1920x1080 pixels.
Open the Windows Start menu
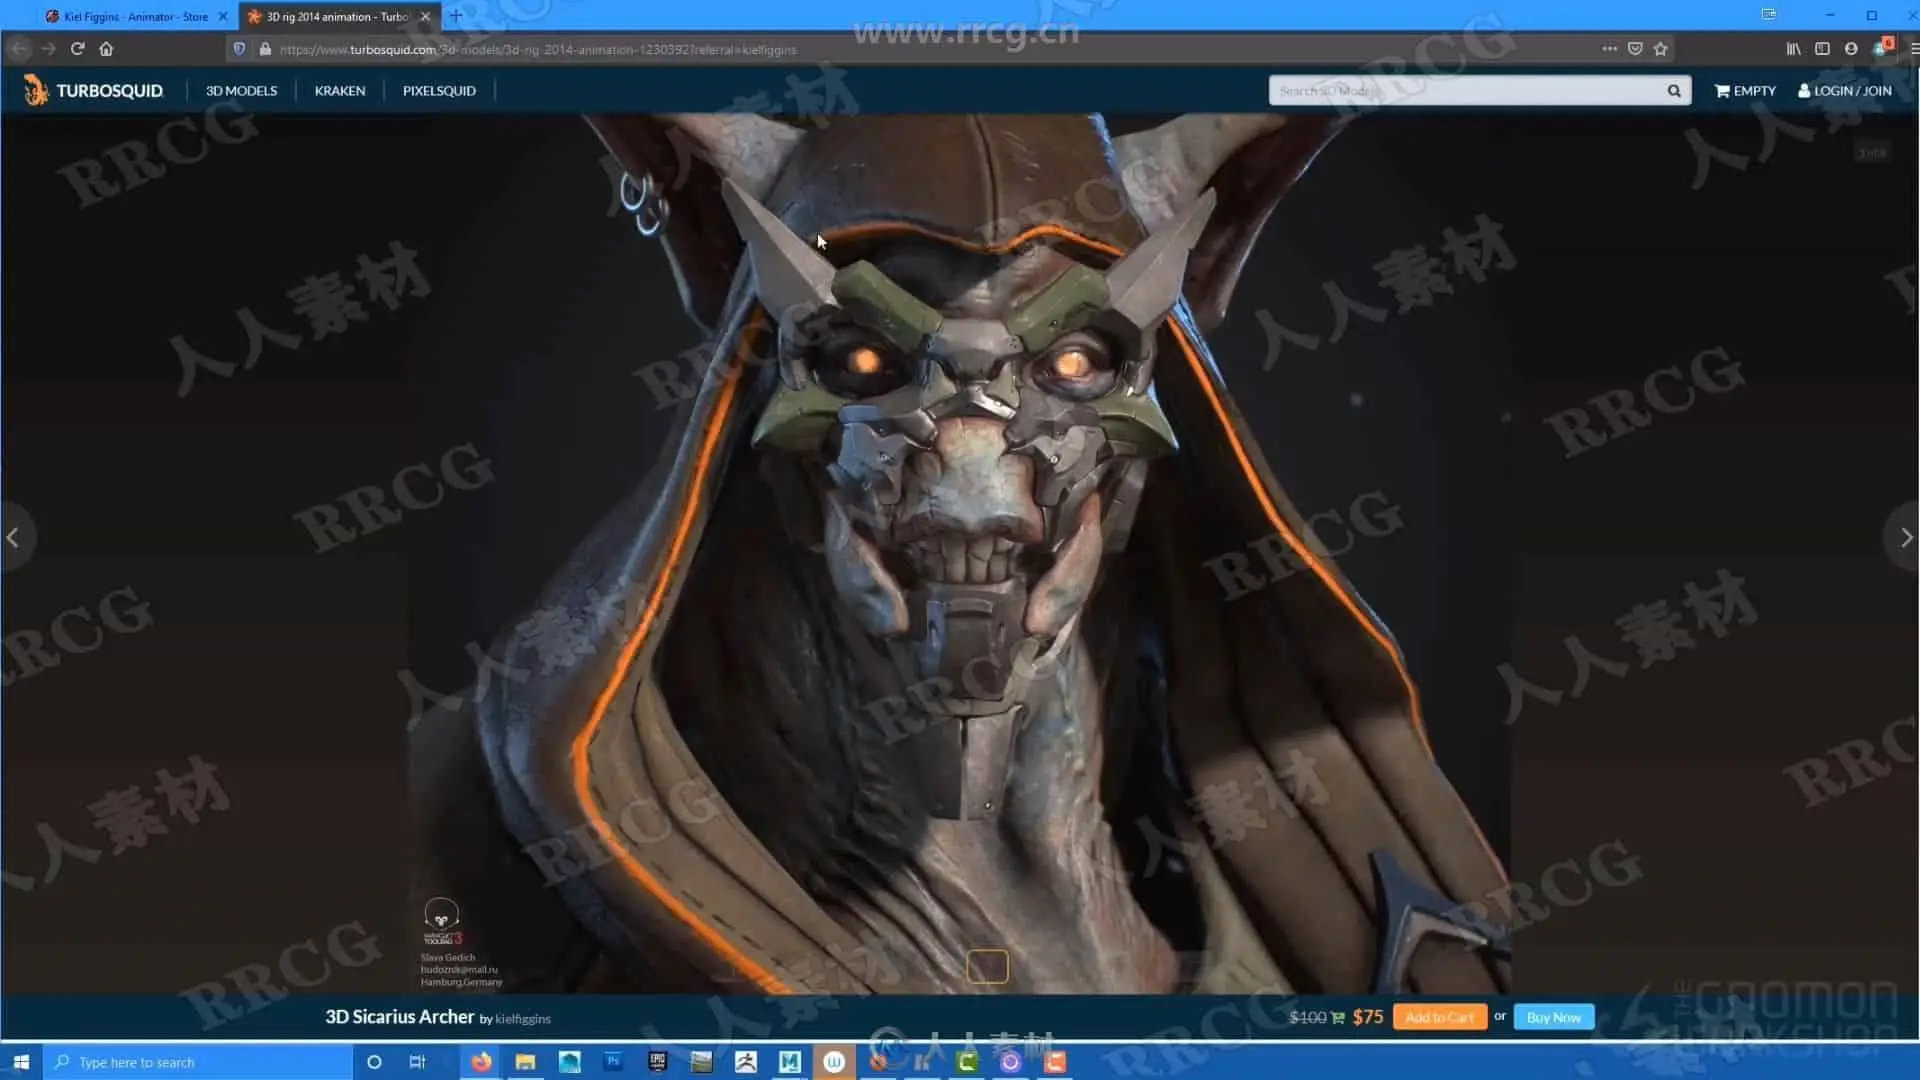tap(21, 1062)
